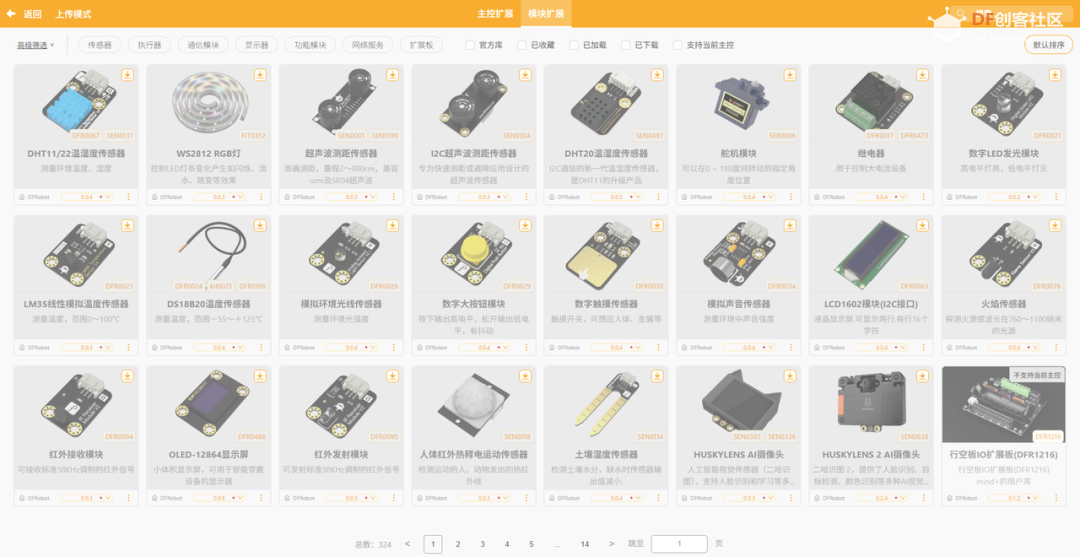Click 上传模式 in the top bar
Screen dimensions: 1080x557
73,14
